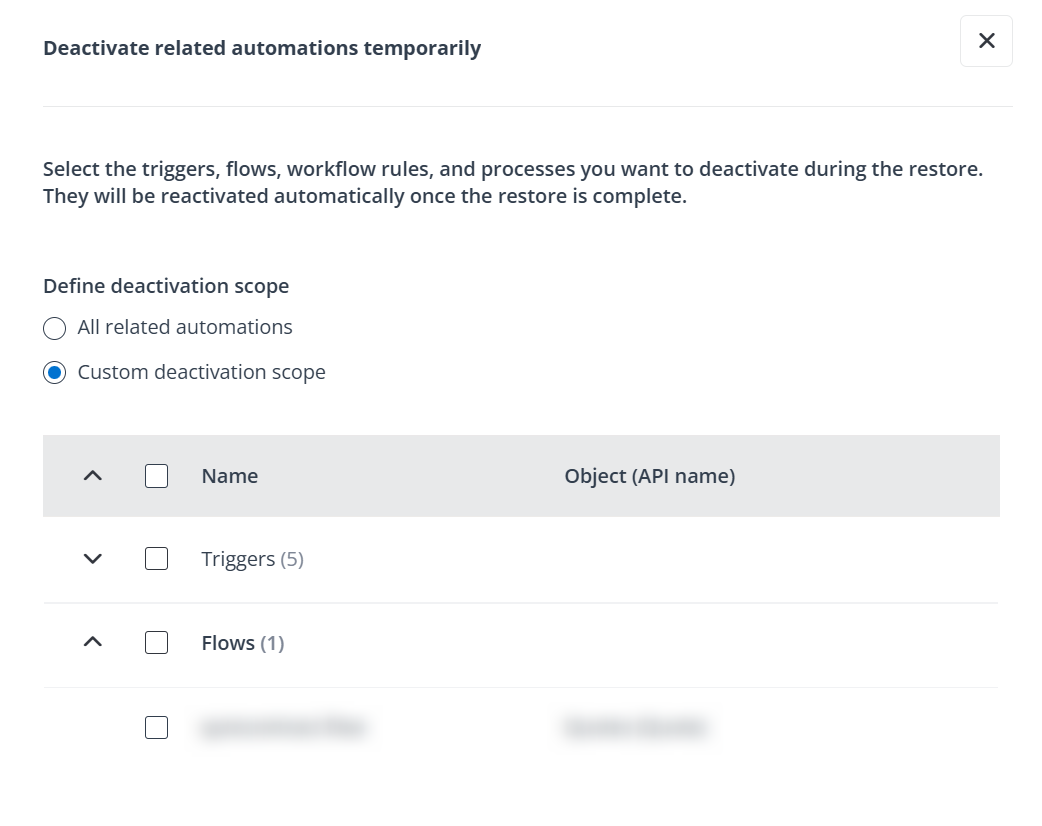This screenshot has width=1042, height=826.
Task: Click the 'All related automations' label text
Action: (x=185, y=328)
